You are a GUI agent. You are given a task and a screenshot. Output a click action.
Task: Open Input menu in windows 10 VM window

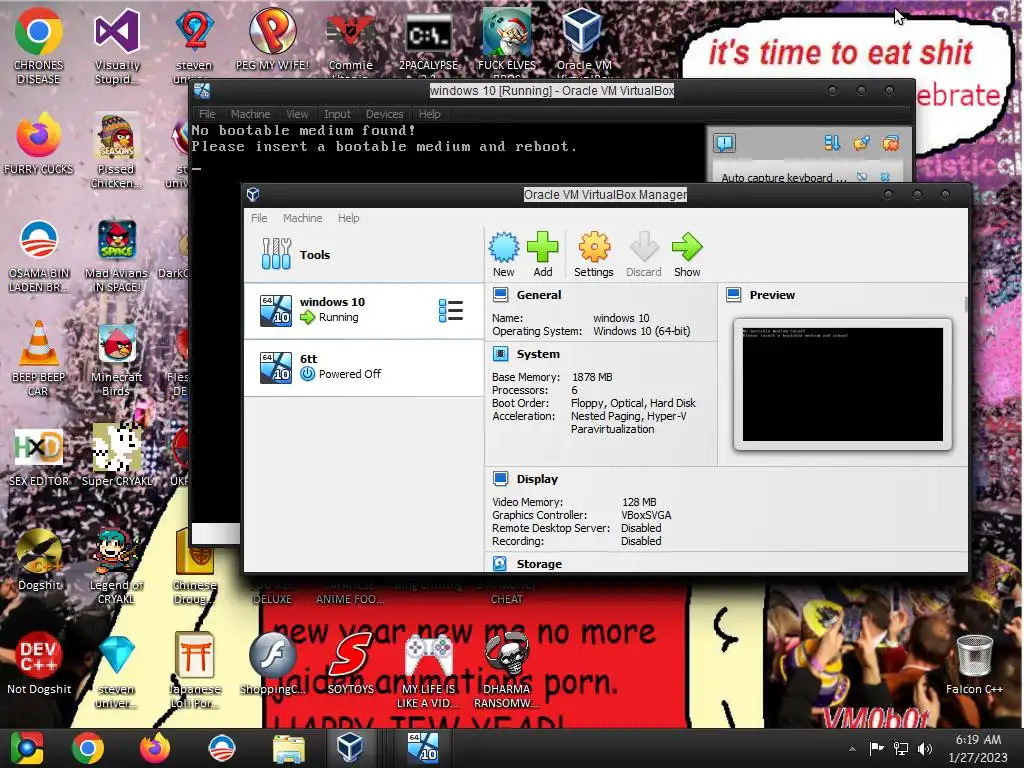[337, 114]
